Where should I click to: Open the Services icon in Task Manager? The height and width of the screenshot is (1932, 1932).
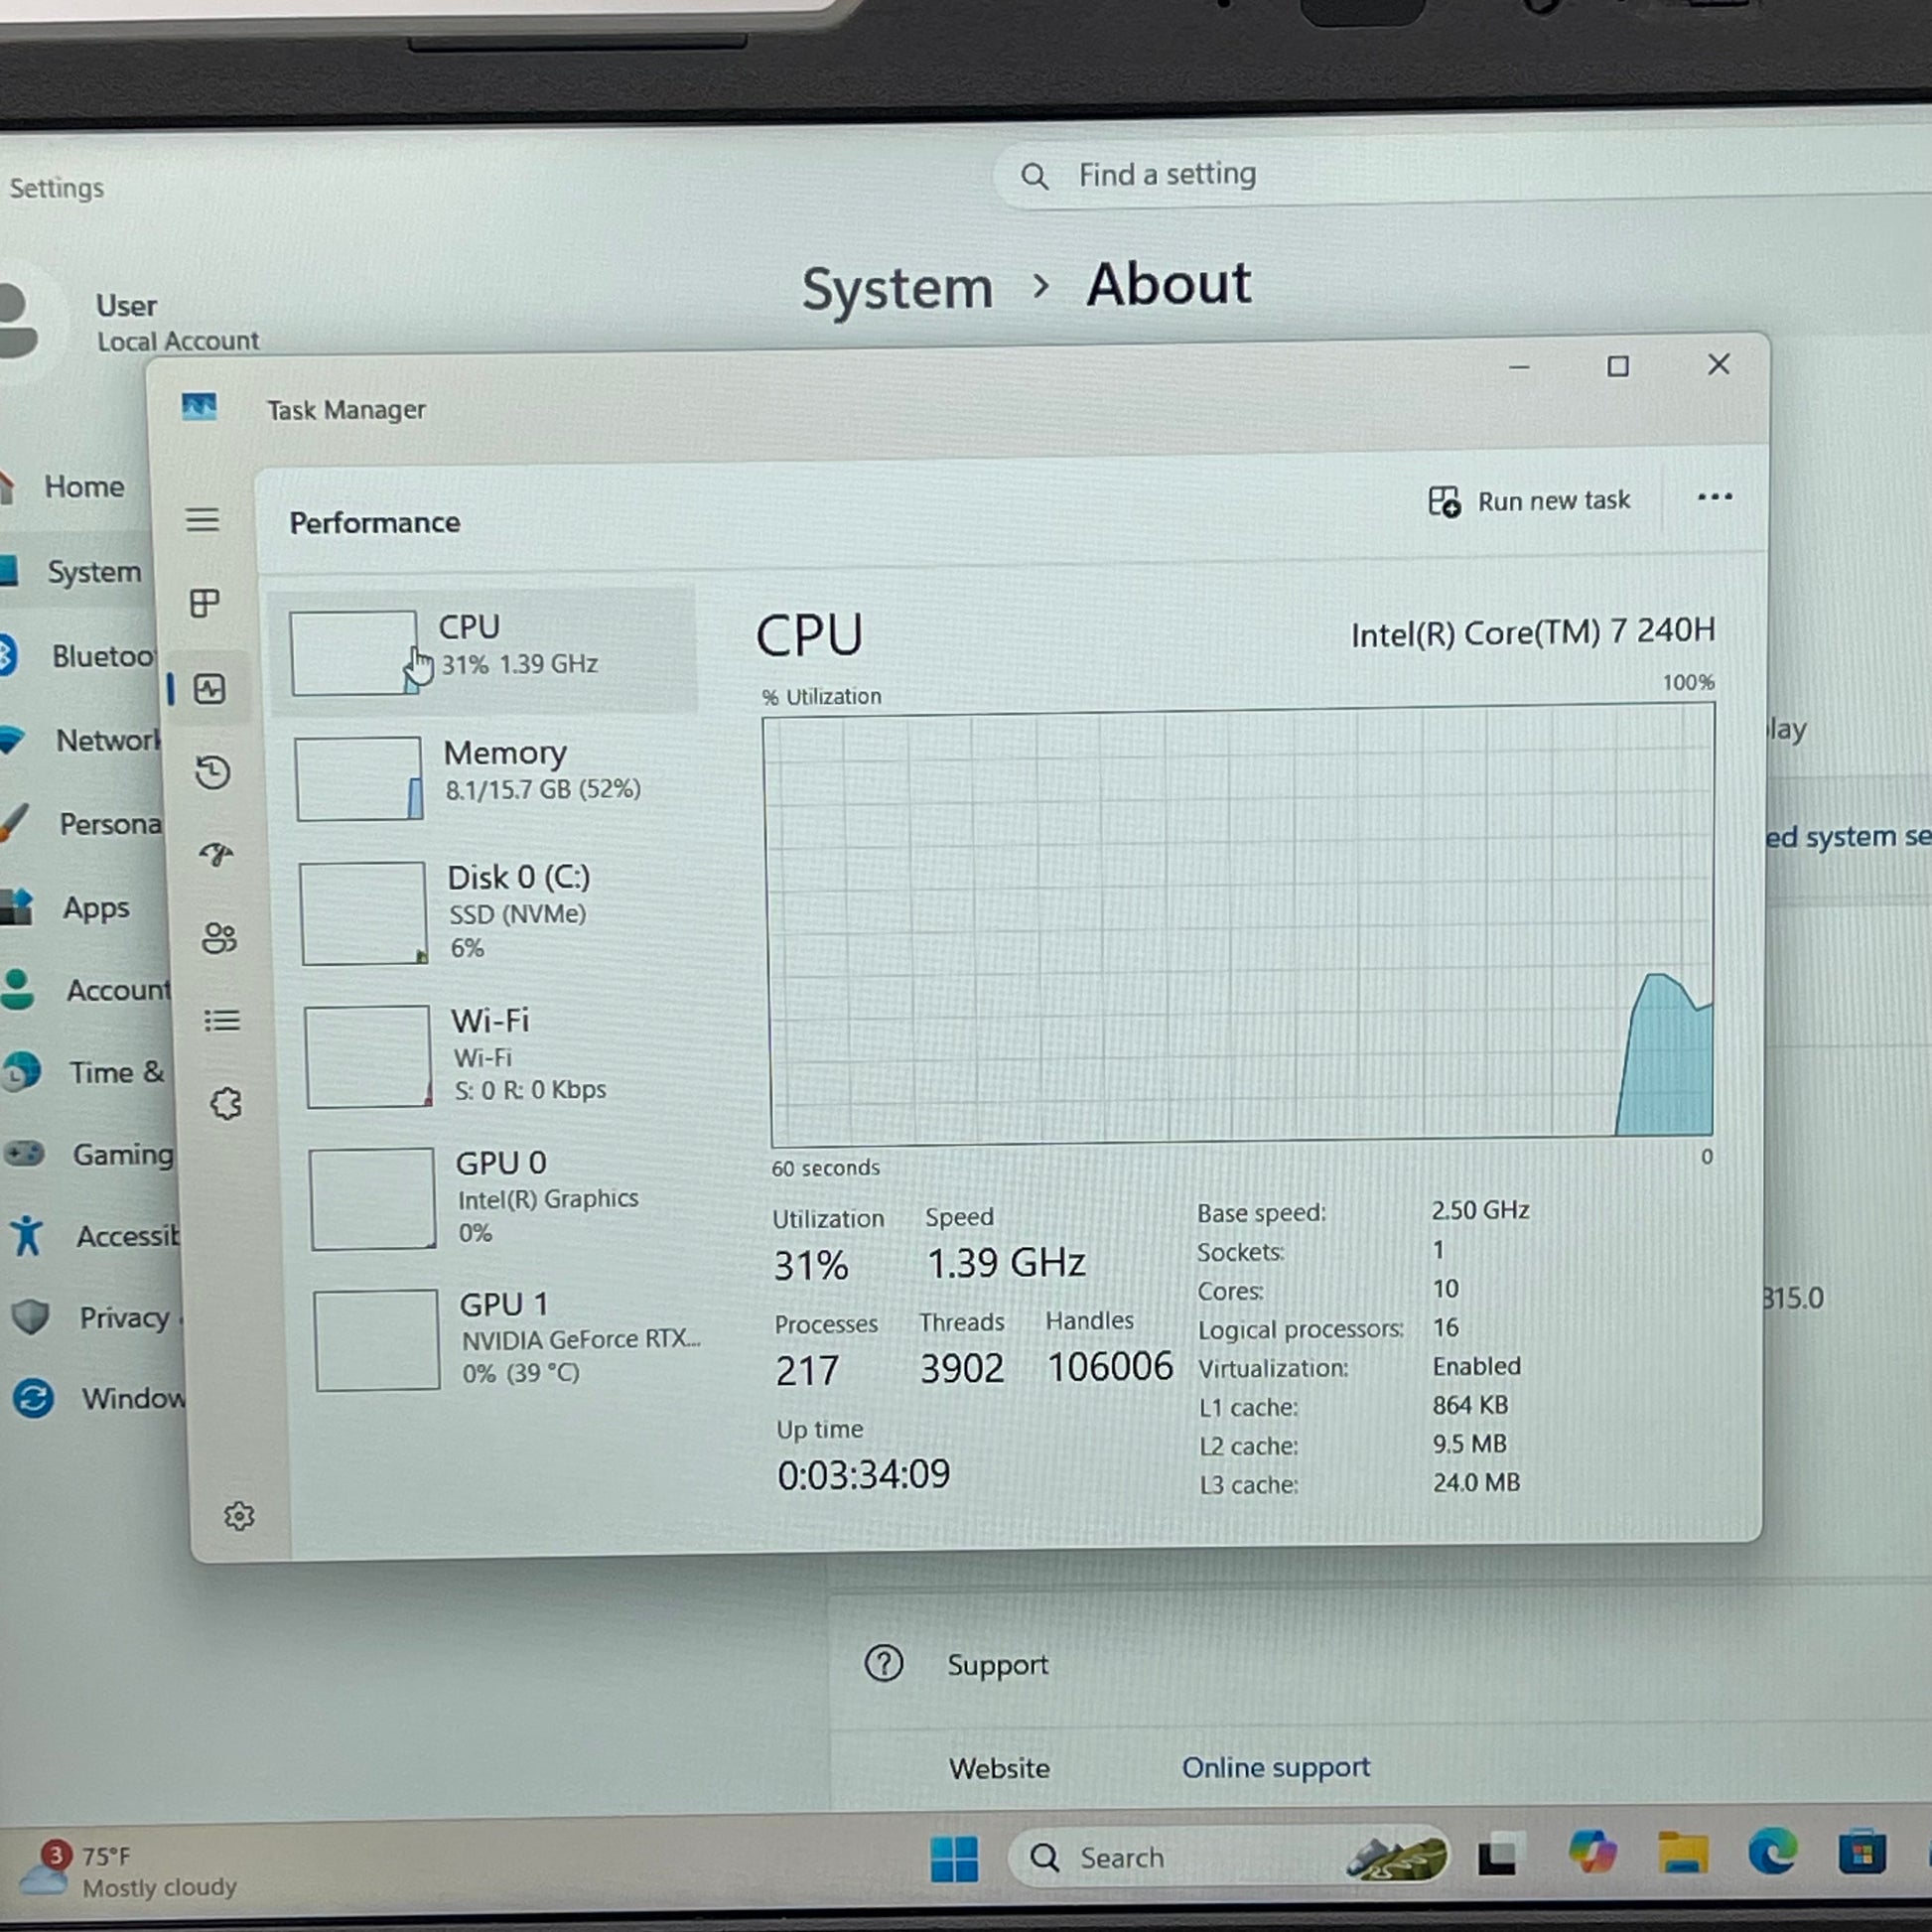(x=226, y=1104)
